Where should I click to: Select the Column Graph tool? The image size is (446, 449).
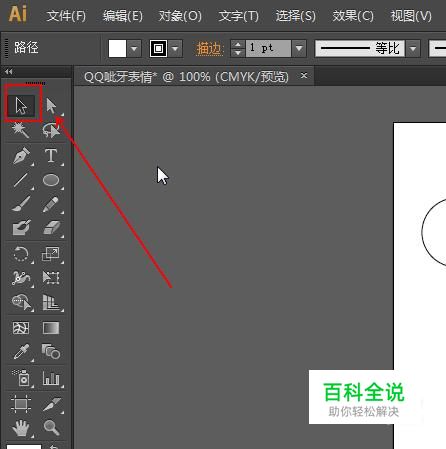click(51, 378)
